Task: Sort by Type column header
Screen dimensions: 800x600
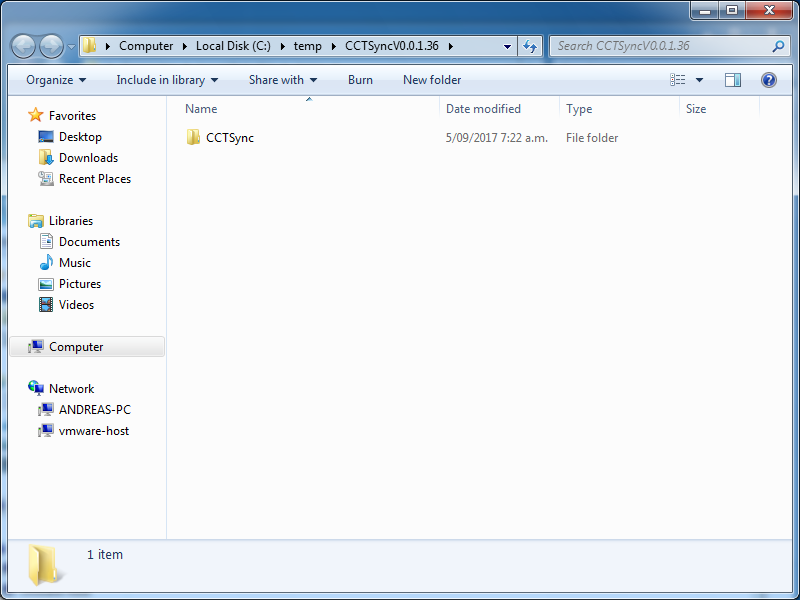Action: pyautogui.click(x=579, y=109)
